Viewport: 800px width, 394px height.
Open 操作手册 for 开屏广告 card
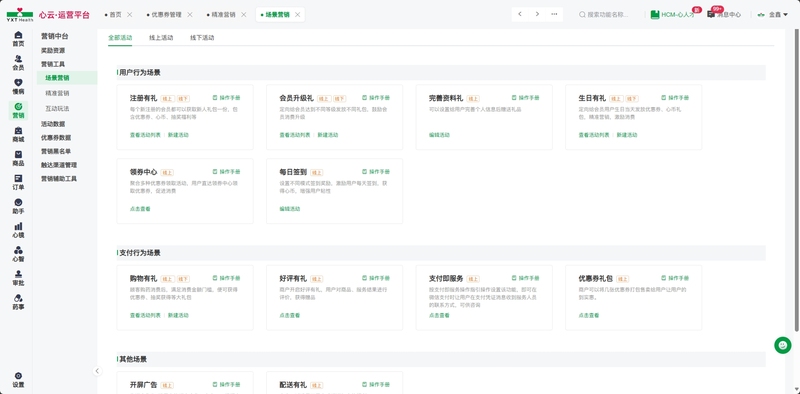226,384
